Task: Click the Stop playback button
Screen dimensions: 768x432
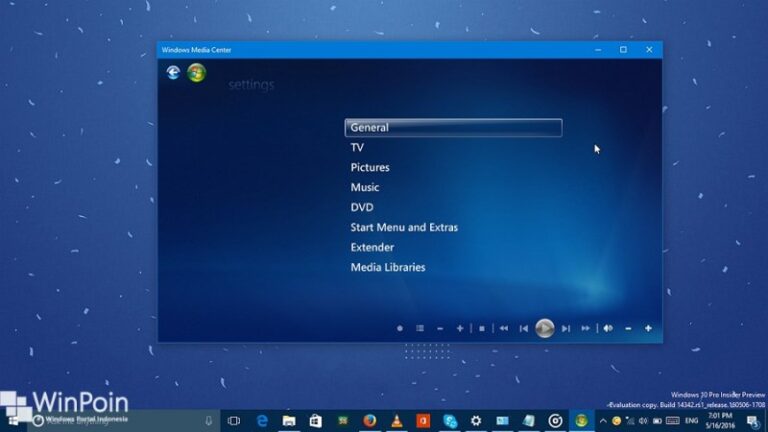Action: pyautogui.click(x=482, y=328)
